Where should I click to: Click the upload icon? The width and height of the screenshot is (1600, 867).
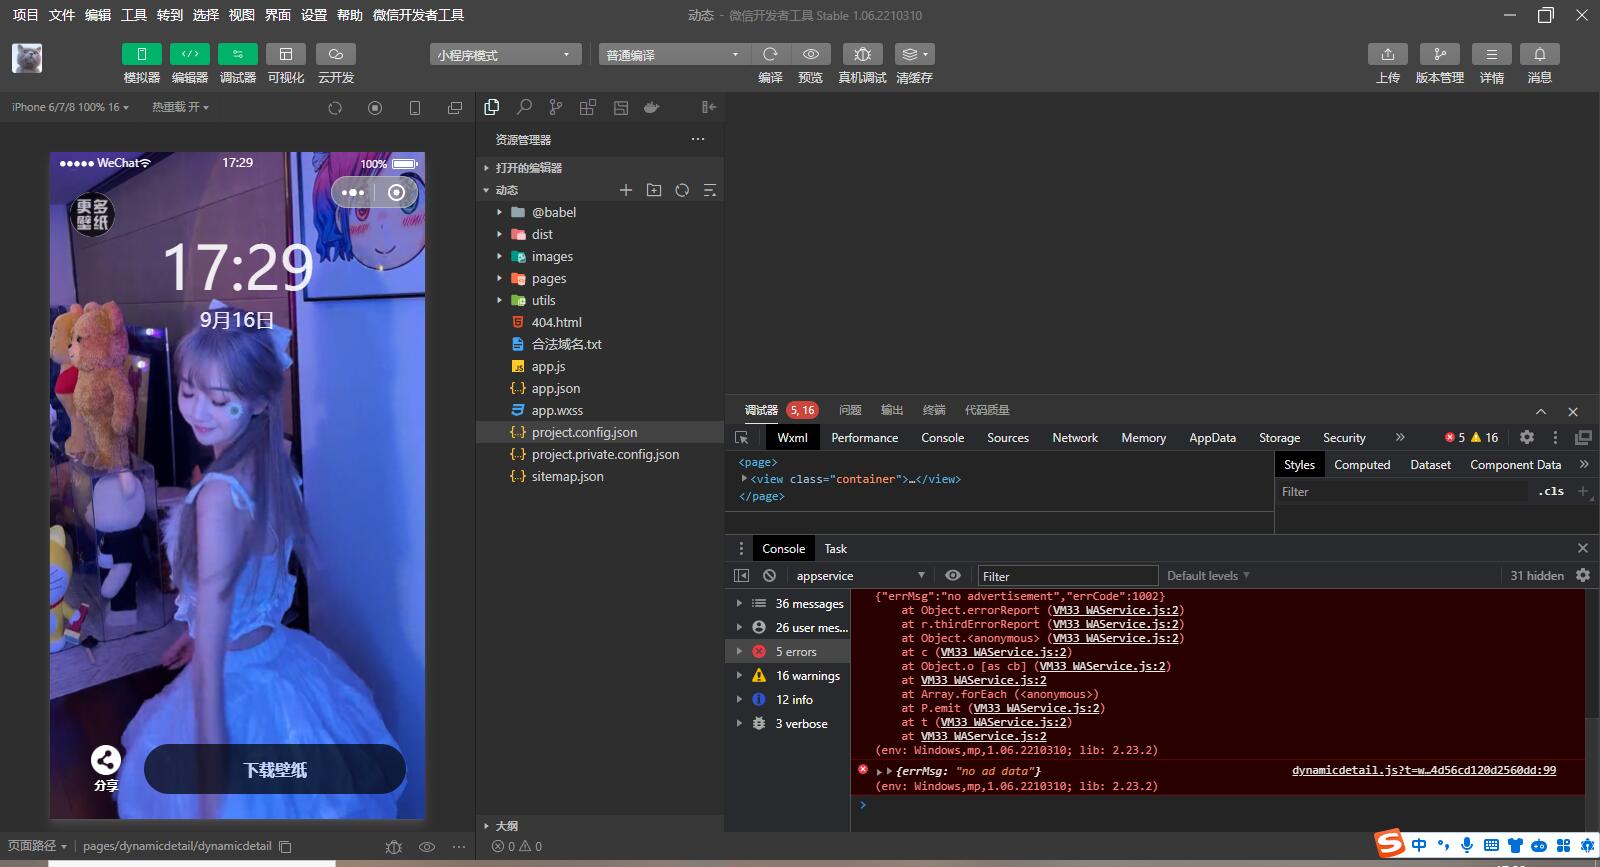point(1387,54)
